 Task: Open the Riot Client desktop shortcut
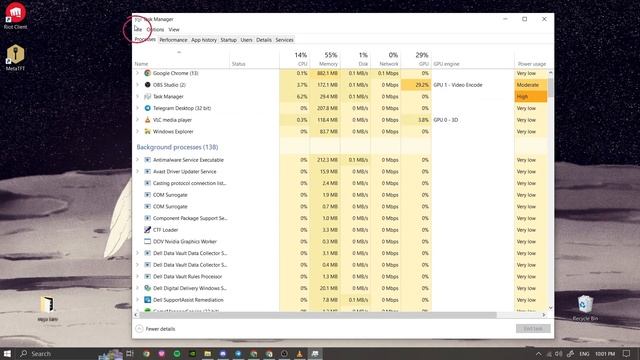pyautogui.click(x=15, y=16)
